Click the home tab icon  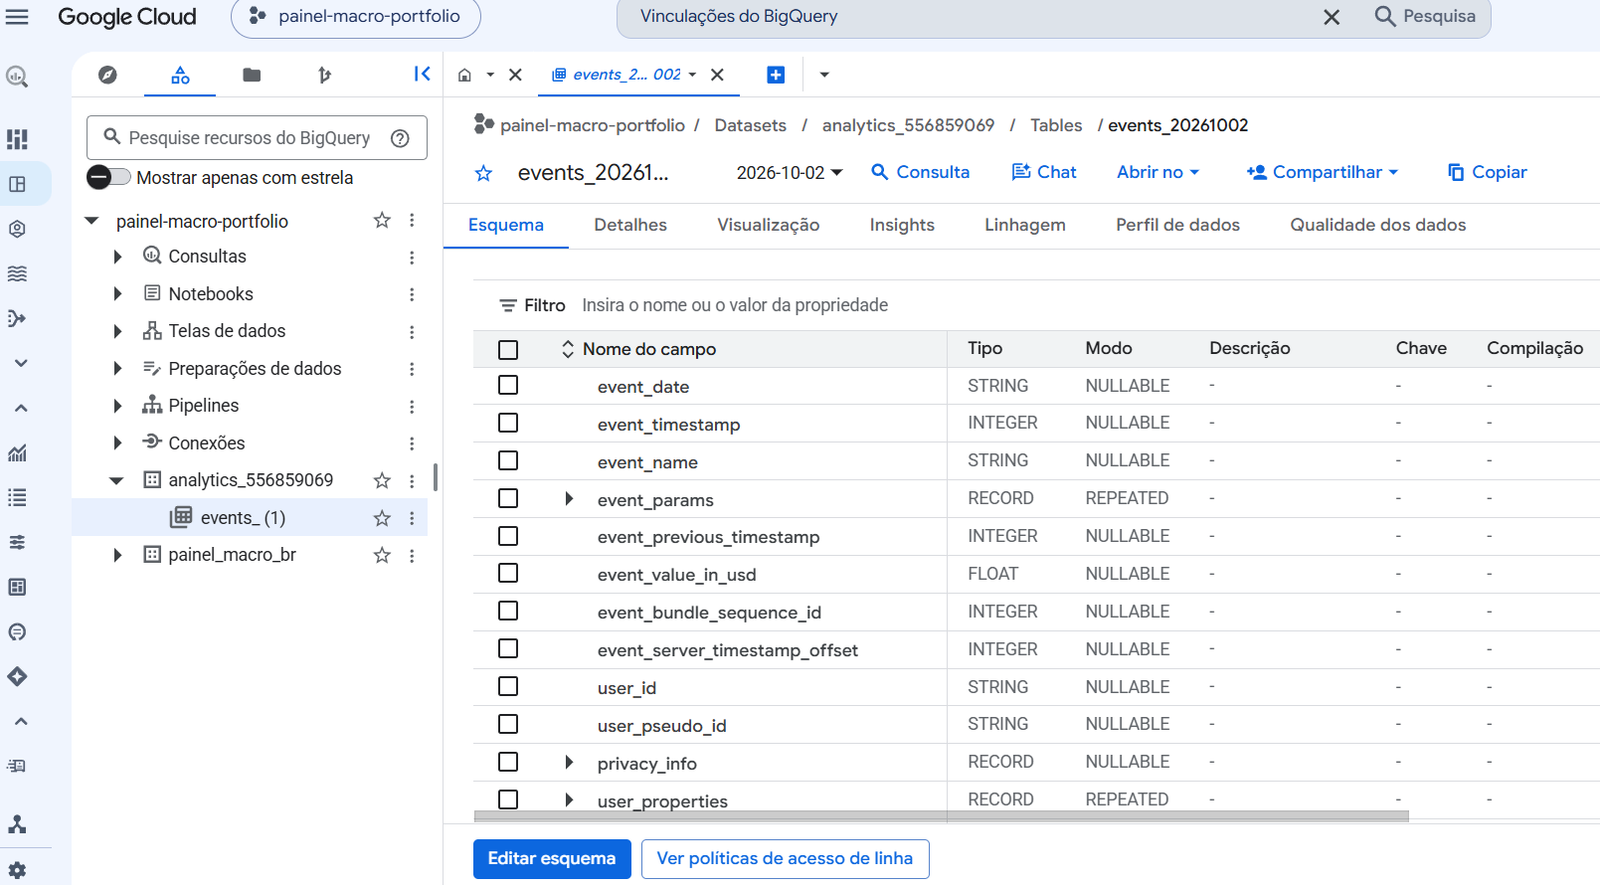click(465, 75)
